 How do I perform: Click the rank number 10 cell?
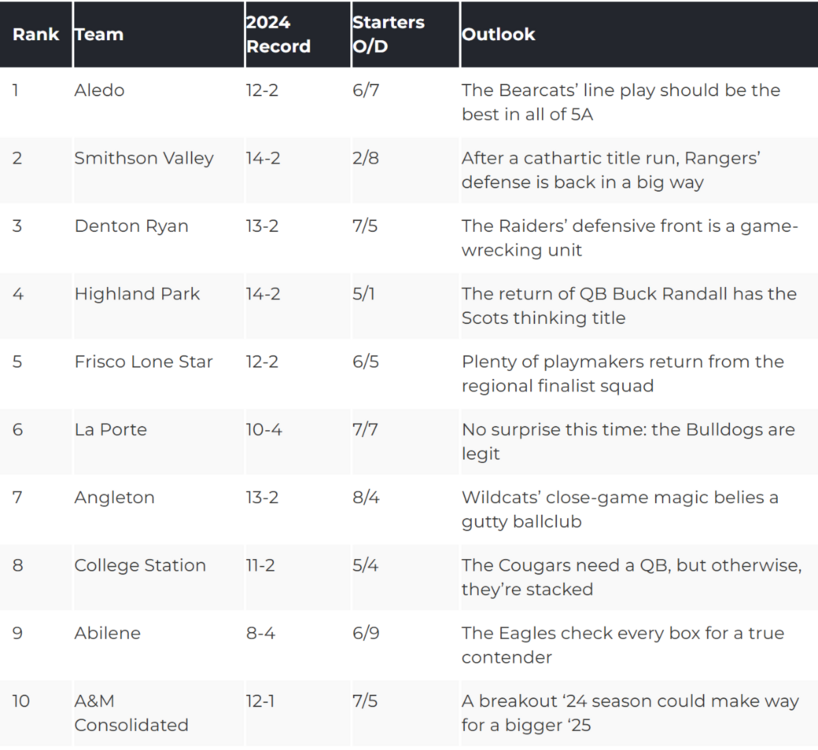(21, 702)
